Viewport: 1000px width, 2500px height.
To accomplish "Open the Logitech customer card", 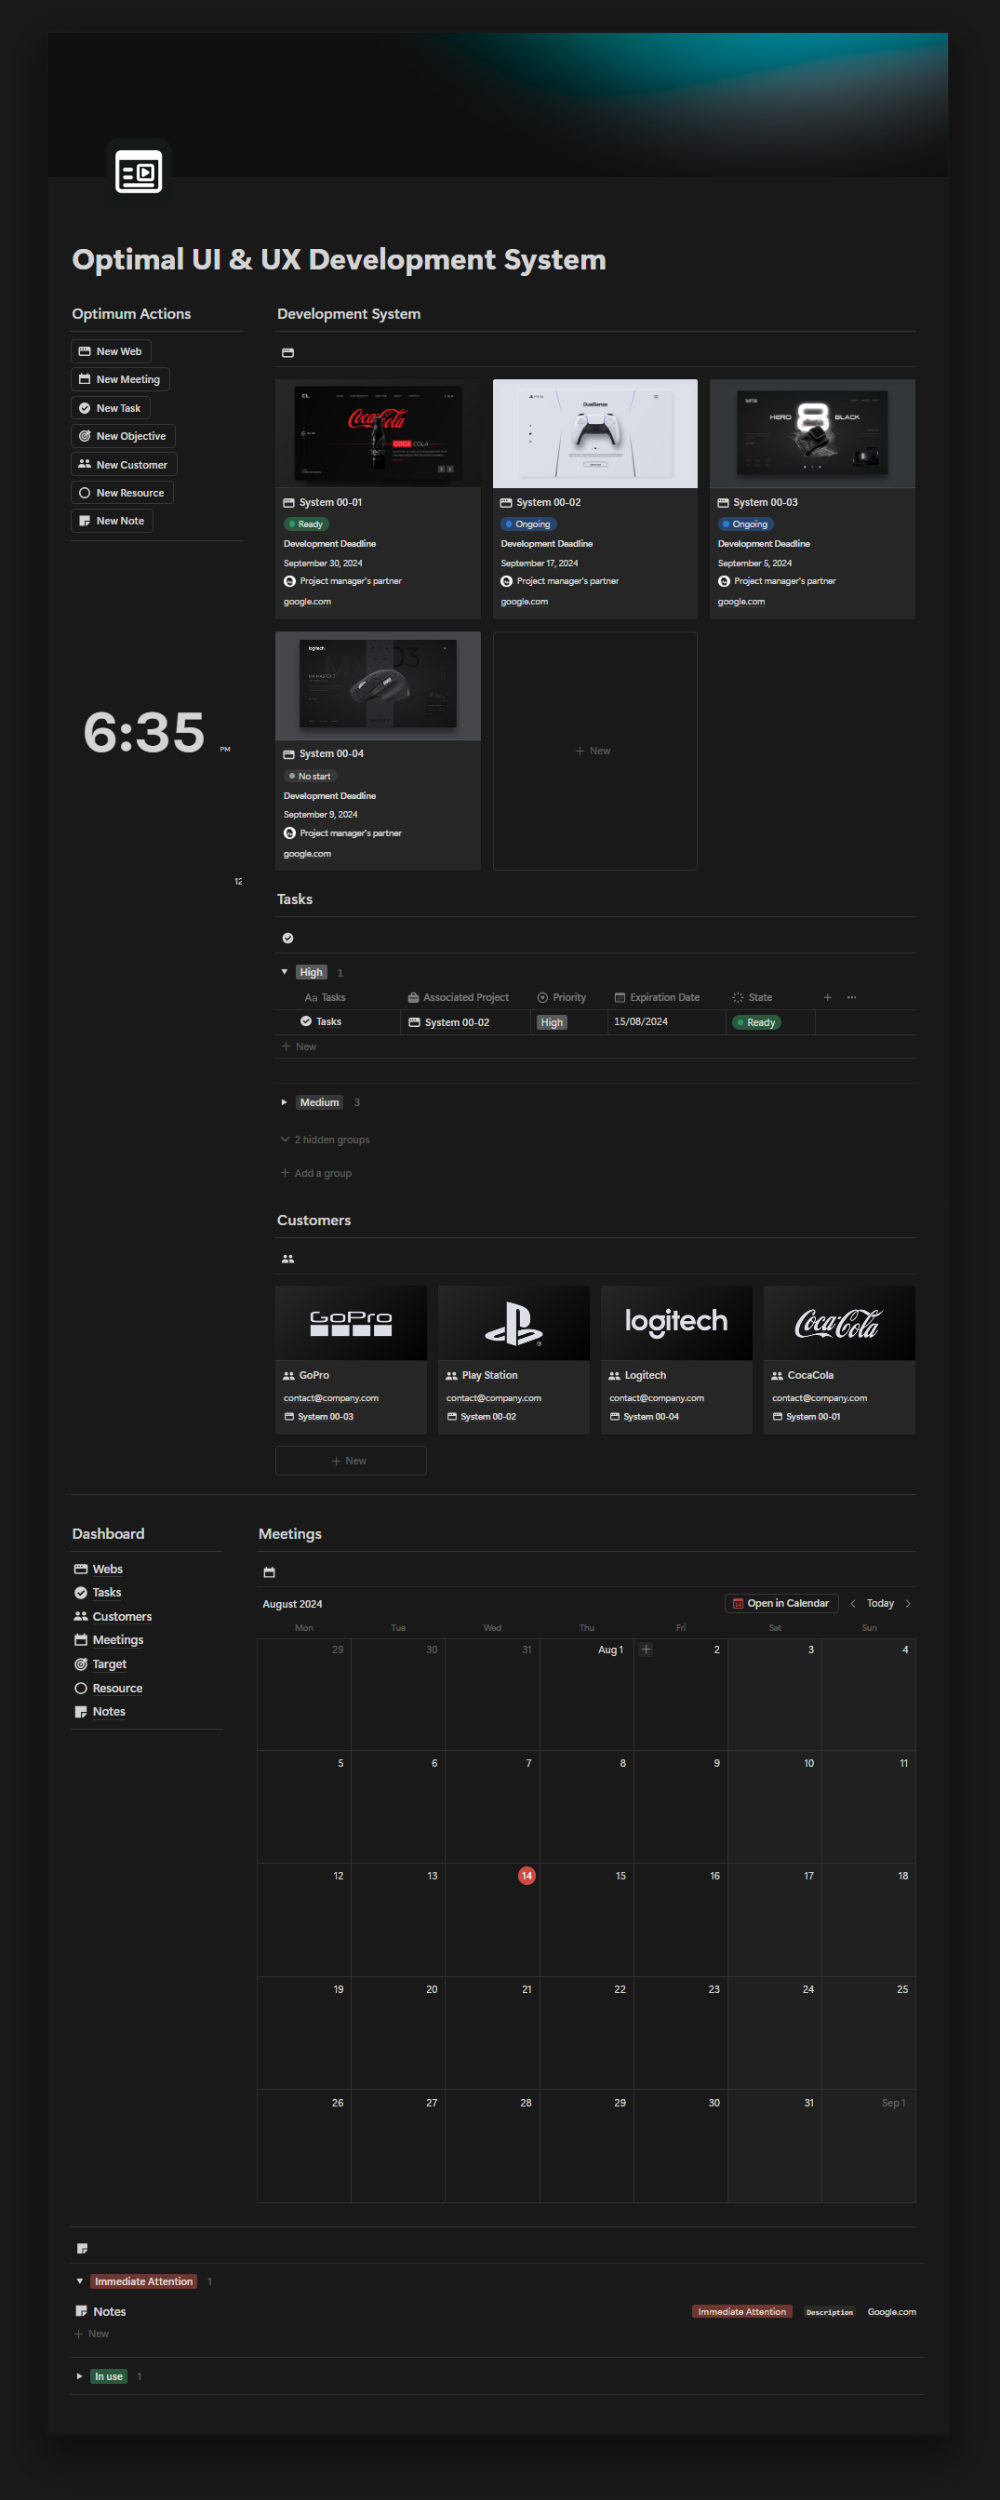I will point(677,1360).
